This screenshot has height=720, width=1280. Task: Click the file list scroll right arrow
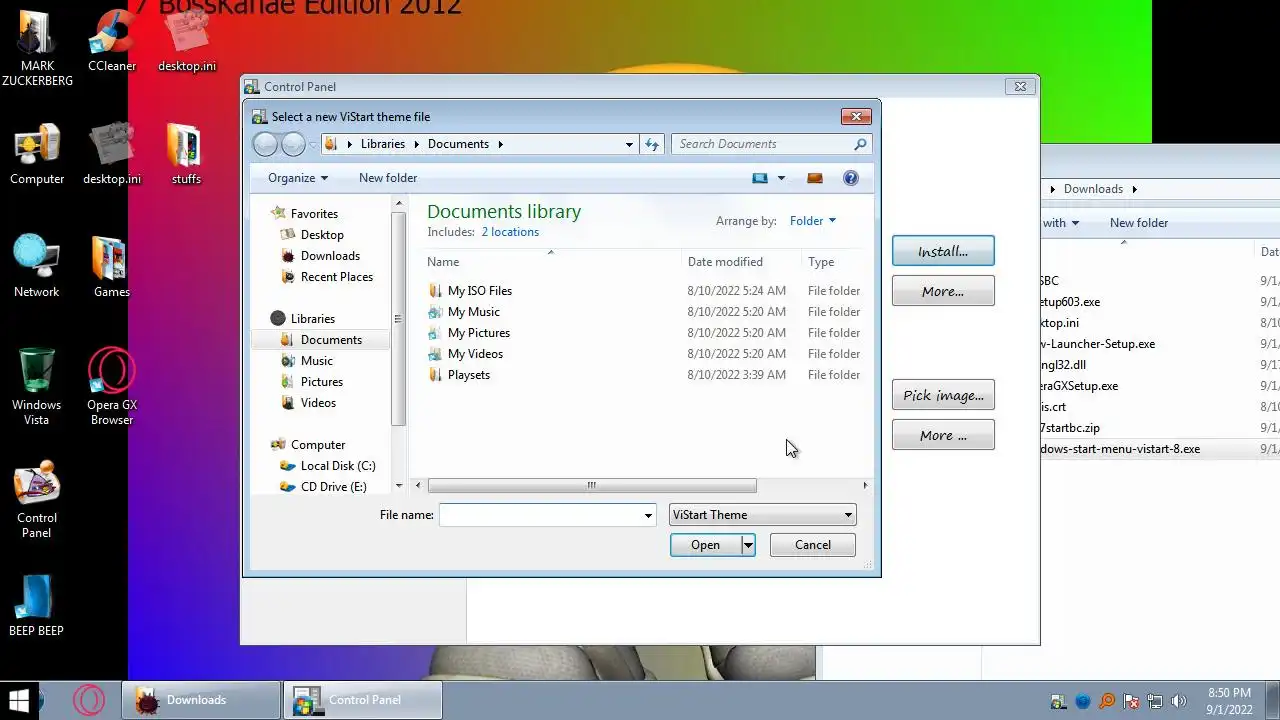click(865, 486)
